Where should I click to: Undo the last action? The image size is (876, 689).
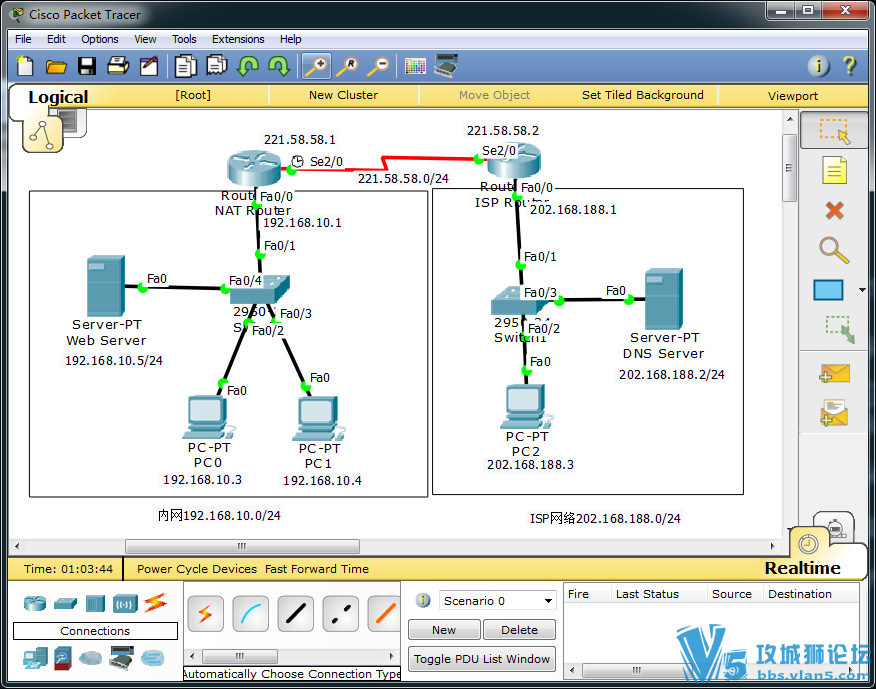point(247,66)
